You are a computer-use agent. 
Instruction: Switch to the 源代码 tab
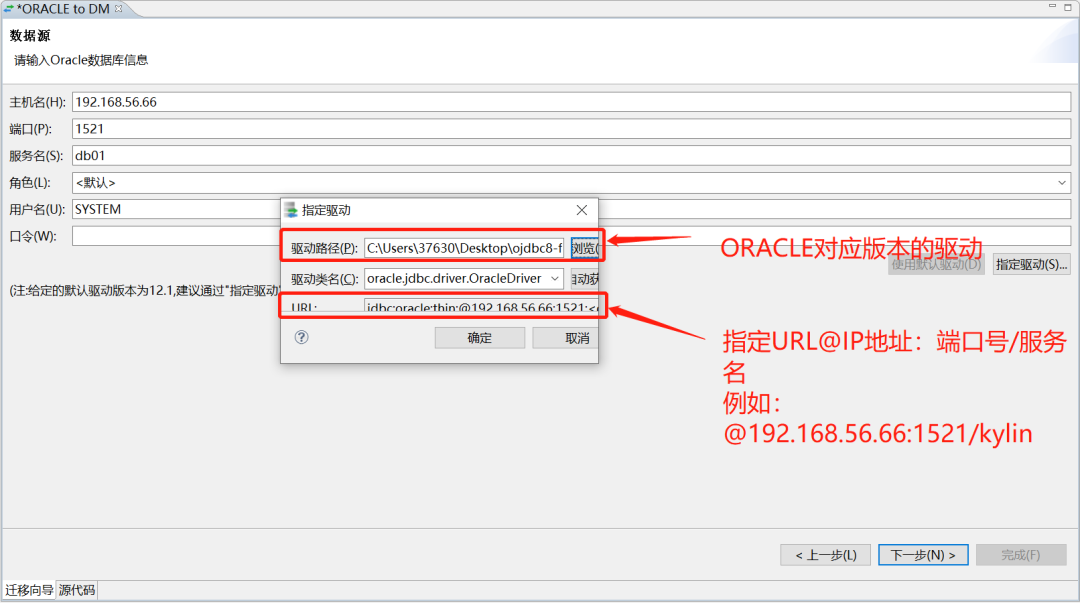[x=76, y=590]
